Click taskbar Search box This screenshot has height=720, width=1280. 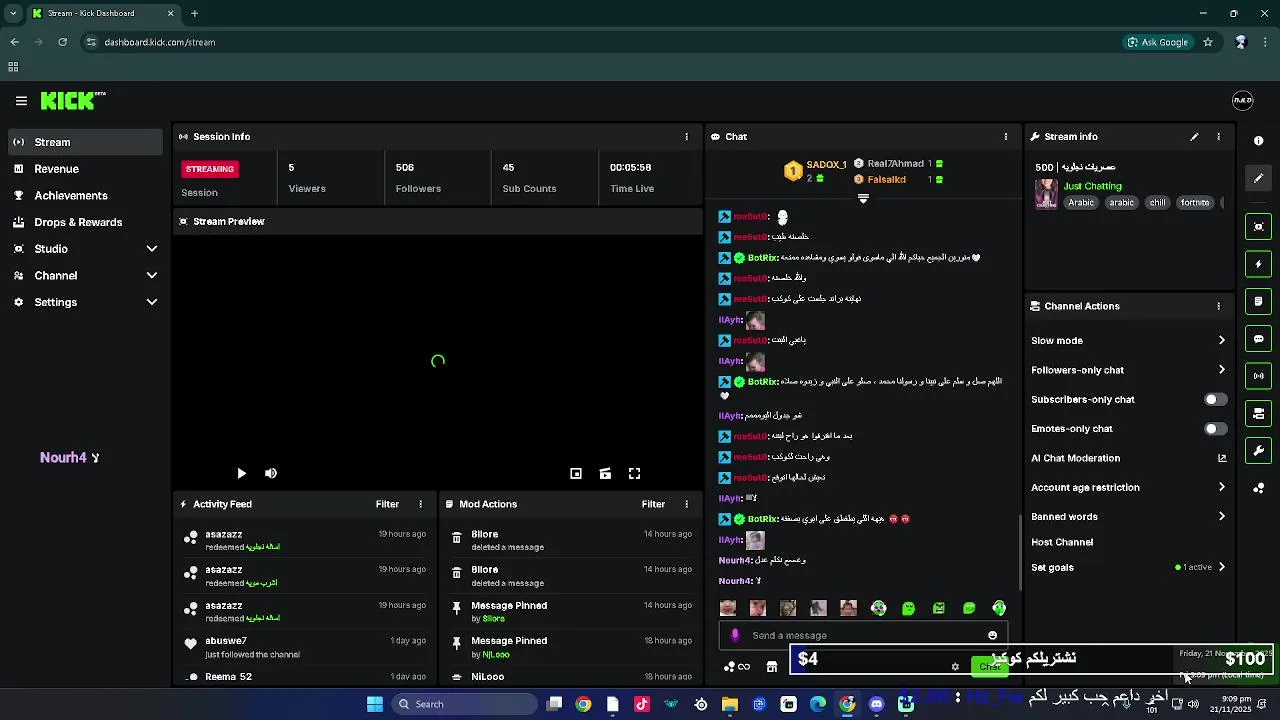click(463, 704)
